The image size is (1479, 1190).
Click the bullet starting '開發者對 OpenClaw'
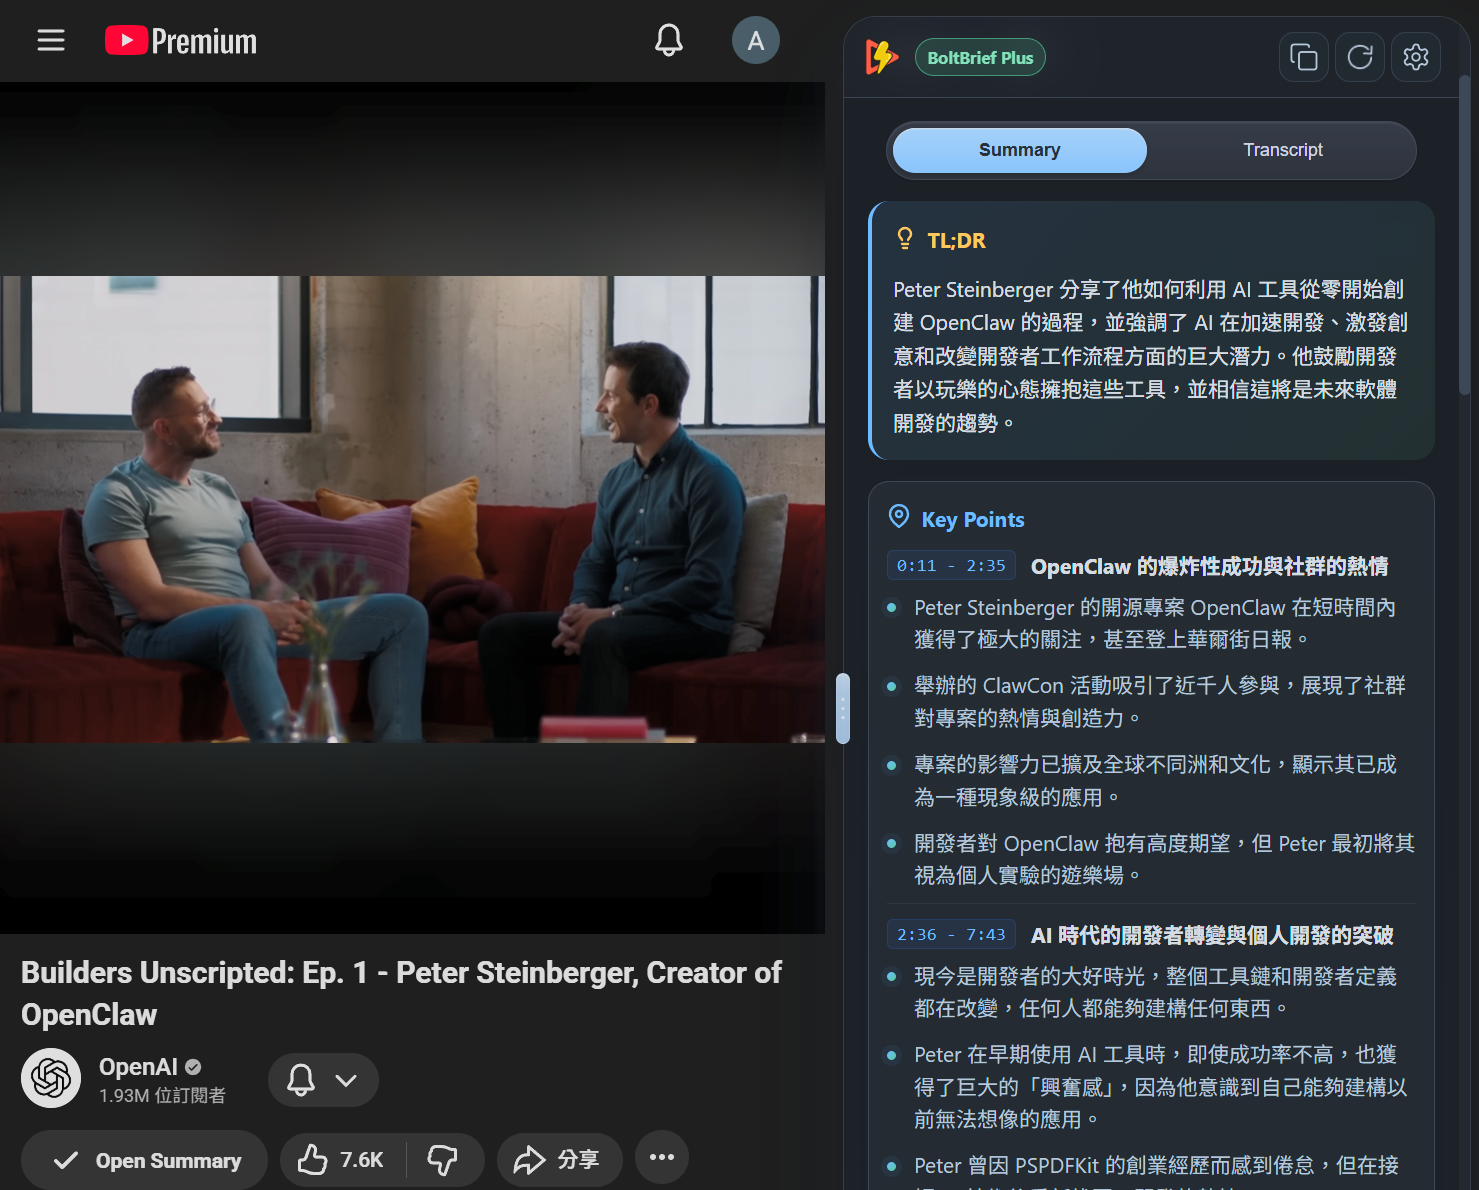(x=1164, y=859)
